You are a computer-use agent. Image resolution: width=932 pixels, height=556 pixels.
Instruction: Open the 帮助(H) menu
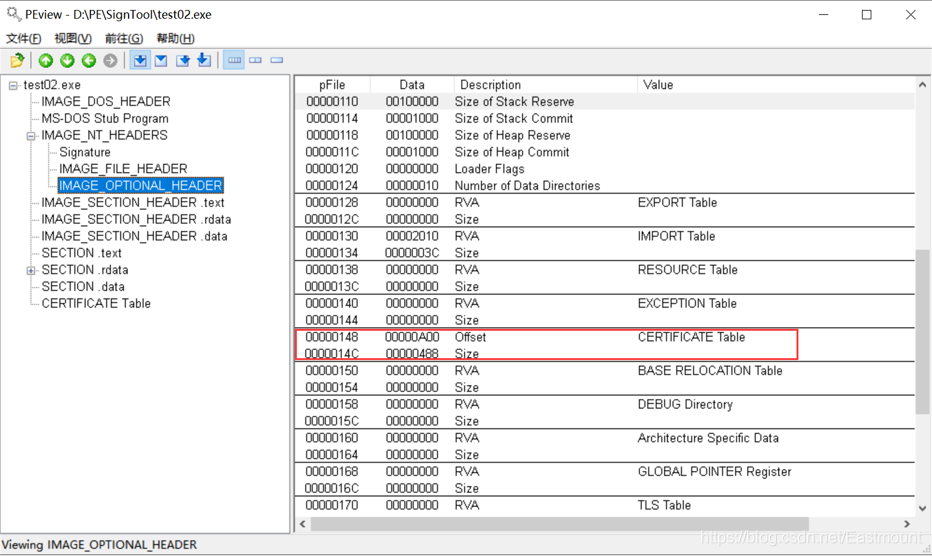tap(175, 39)
